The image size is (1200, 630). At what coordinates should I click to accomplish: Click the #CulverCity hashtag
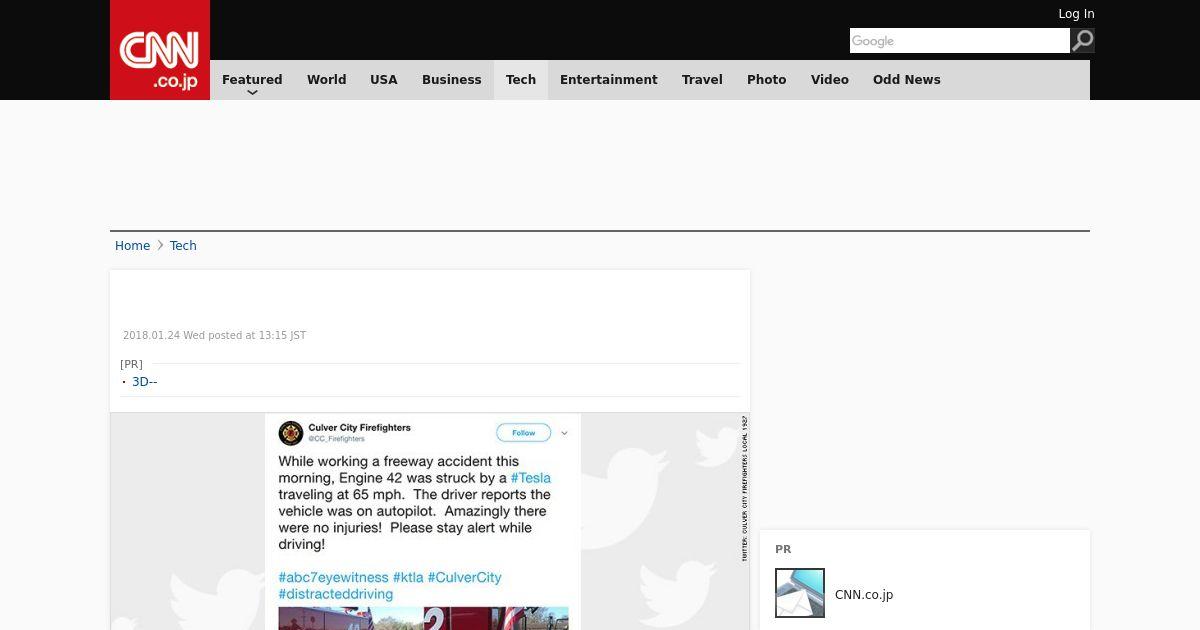(464, 577)
